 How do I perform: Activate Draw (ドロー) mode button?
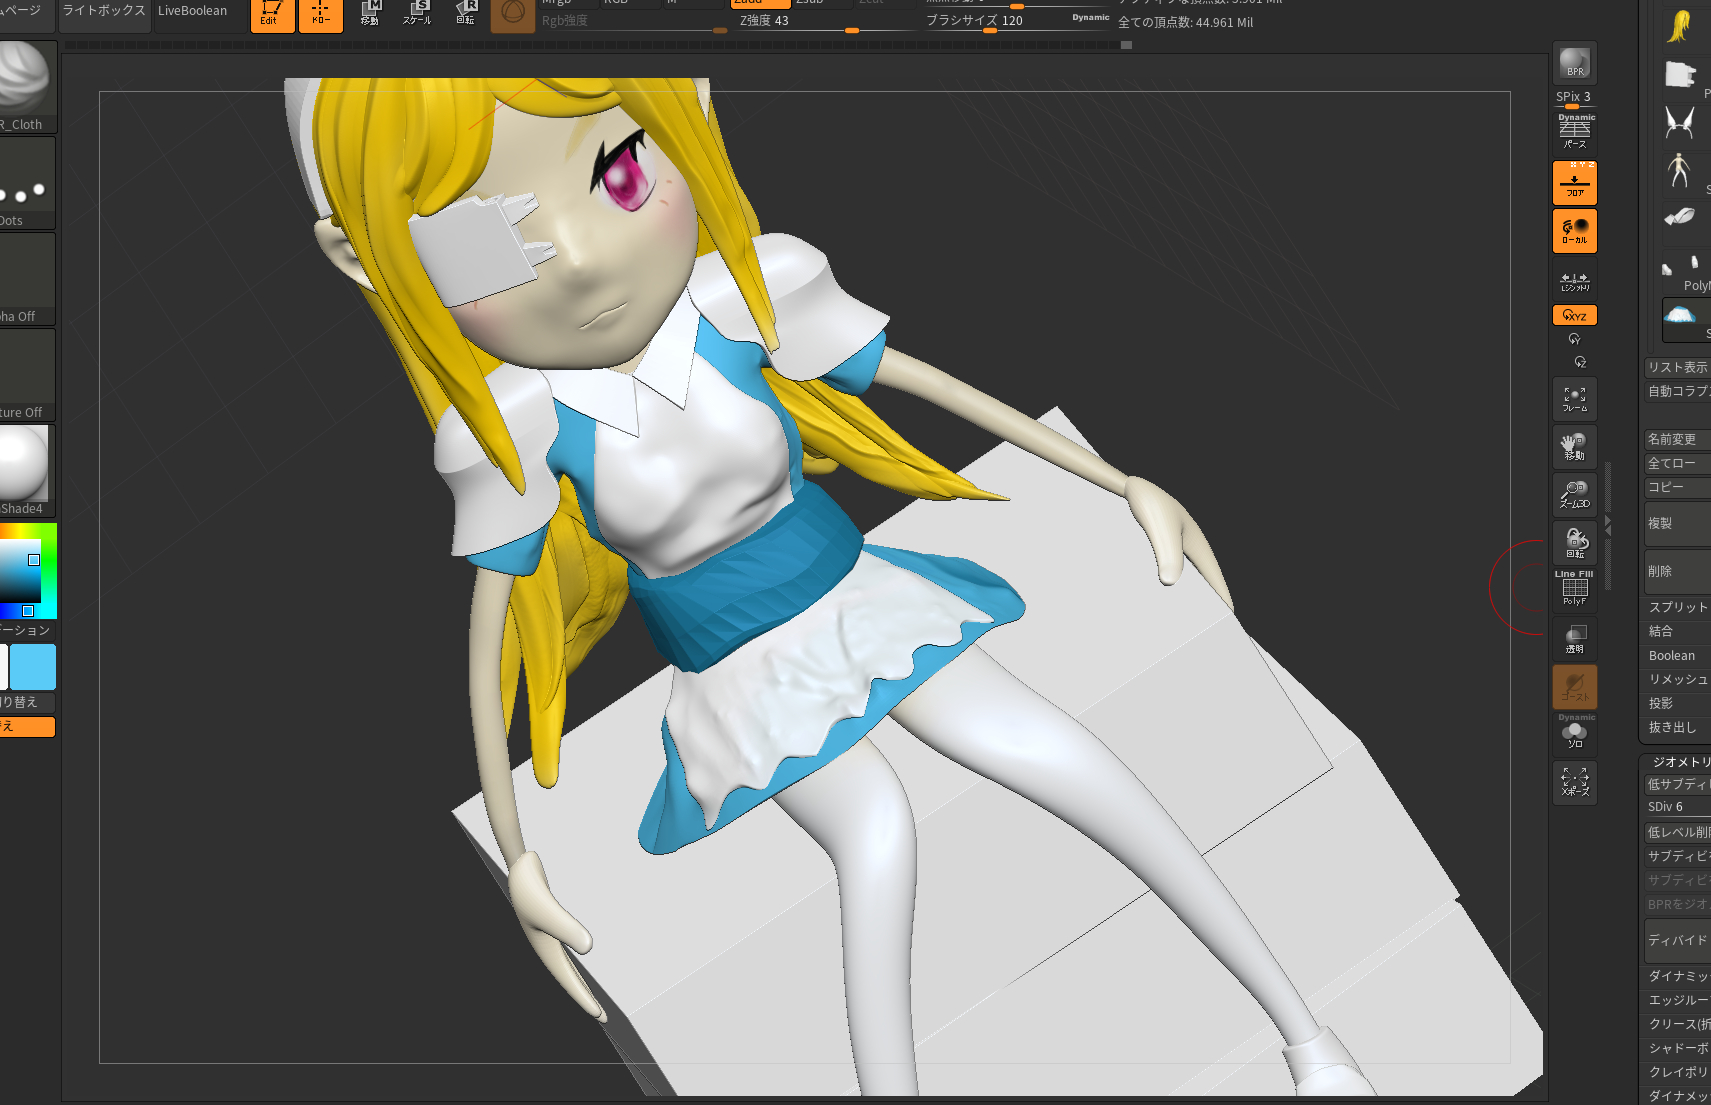pos(321,14)
